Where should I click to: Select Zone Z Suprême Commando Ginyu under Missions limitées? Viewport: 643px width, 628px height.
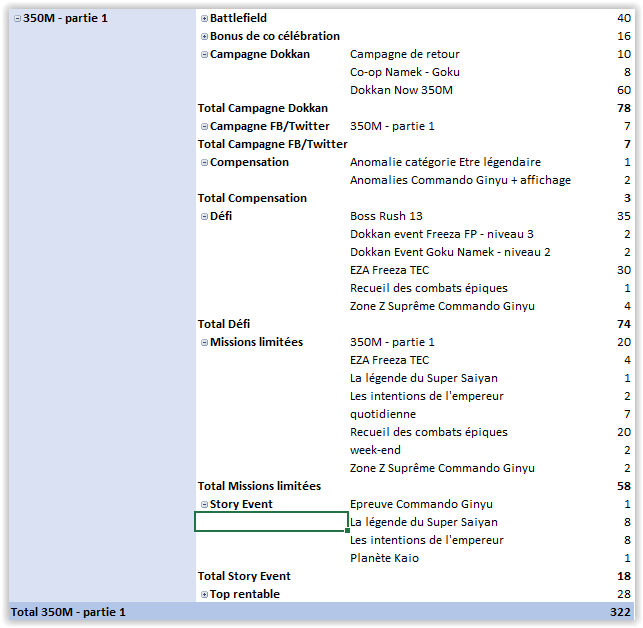pos(442,468)
